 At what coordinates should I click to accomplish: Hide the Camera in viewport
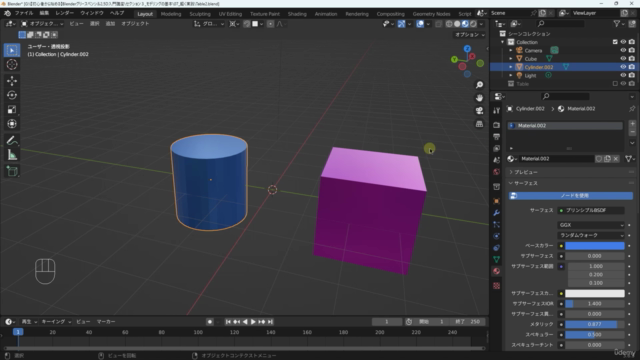tap(623, 50)
